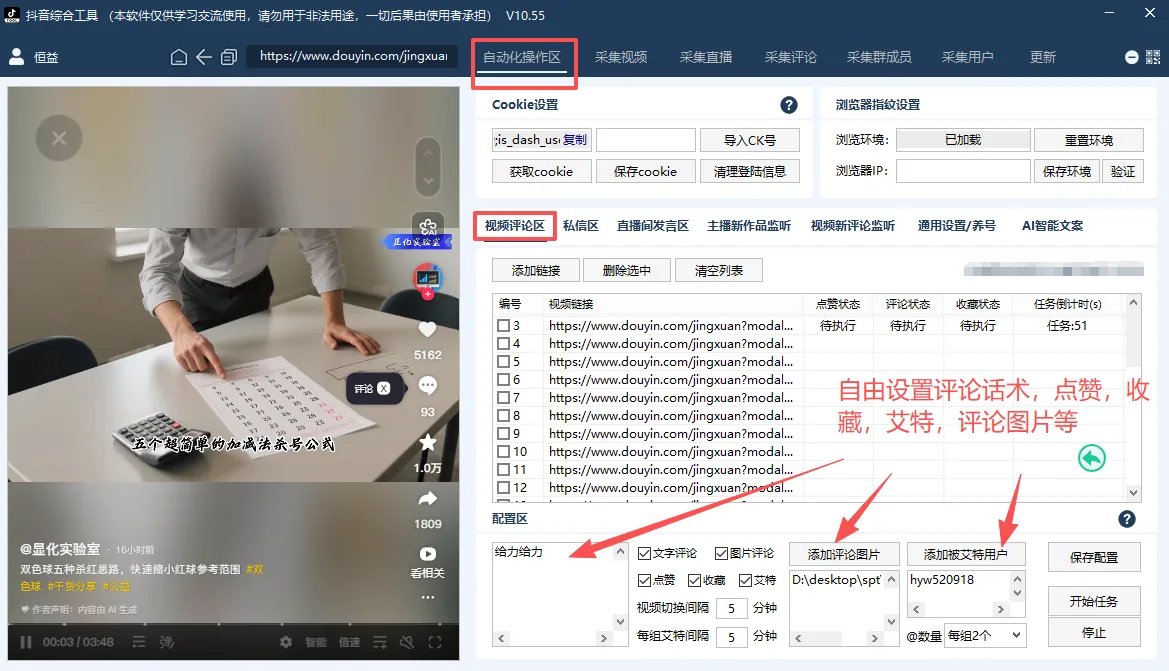Go back using the left arrow icon

tap(204, 57)
